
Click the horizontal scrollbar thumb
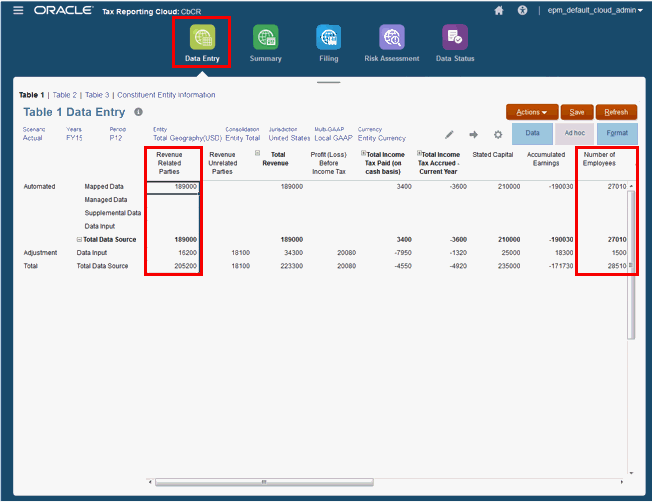pyautogui.click(x=264, y=482)
